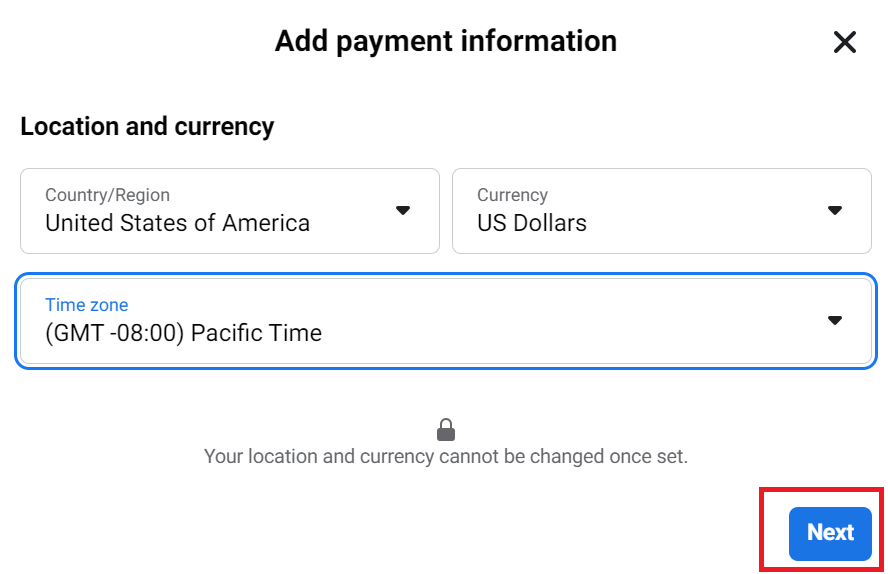This screenshot has width=888, height=574.
Task: Click the 'Pacific Time' value text
Action: (256, 333)
